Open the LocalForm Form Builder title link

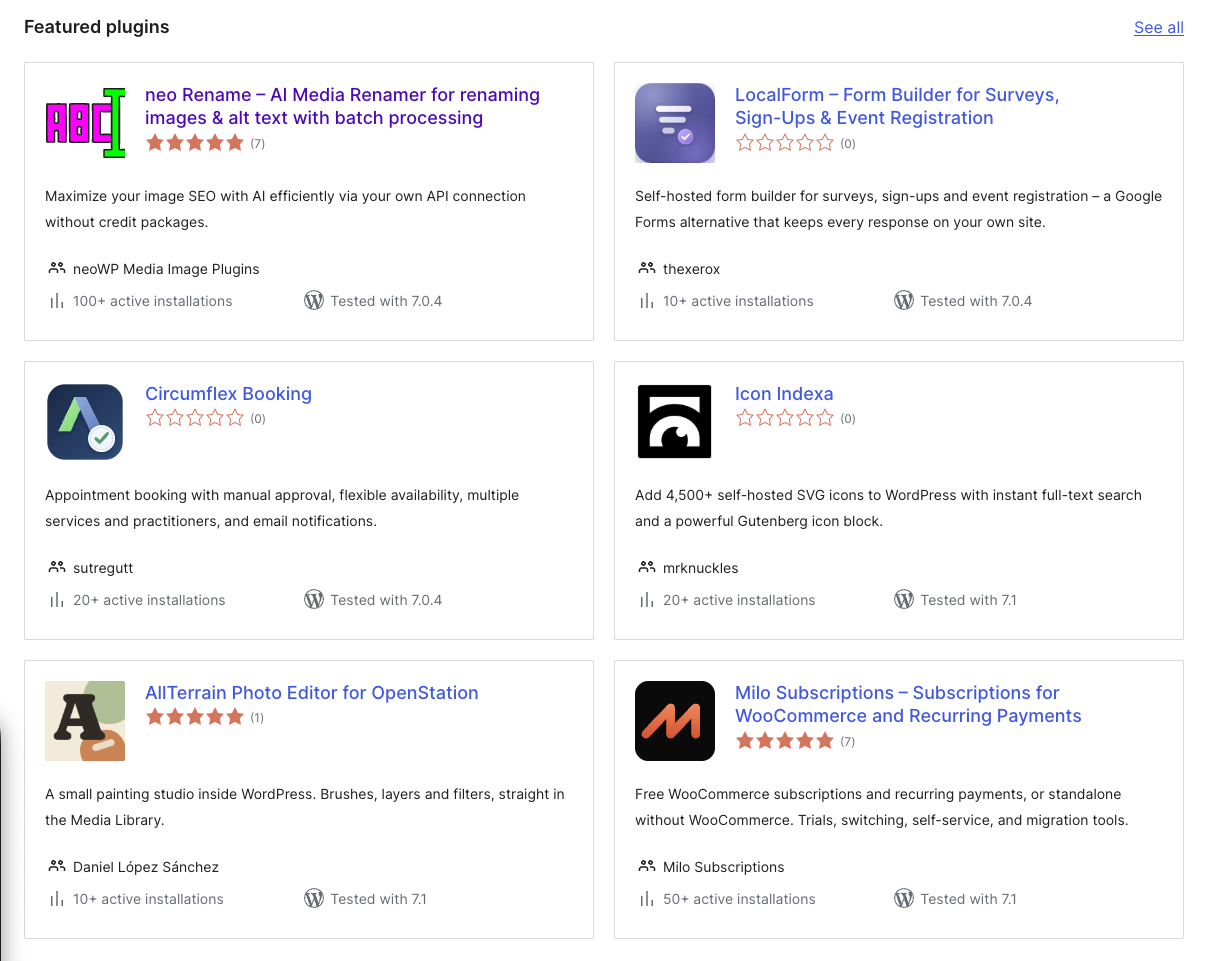point(897,106)
